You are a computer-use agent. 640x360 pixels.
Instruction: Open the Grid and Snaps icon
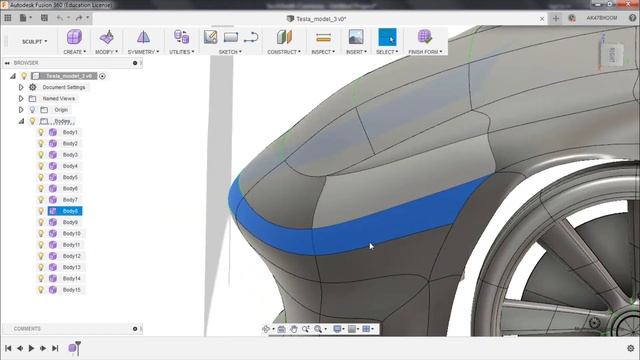[351, 329]
